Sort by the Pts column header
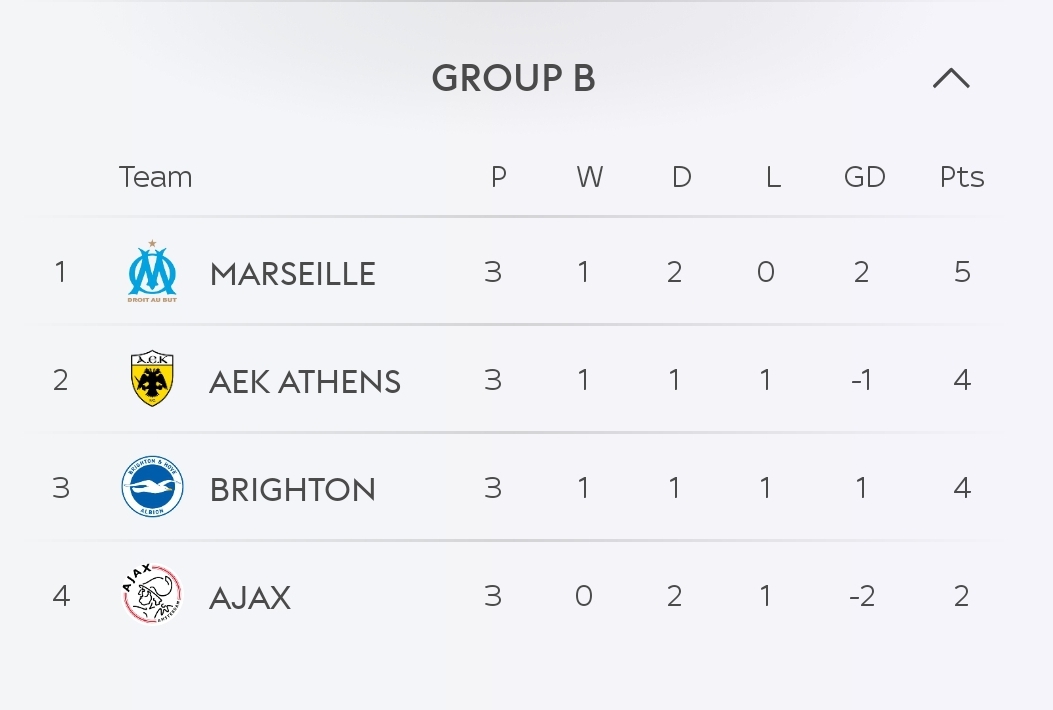1053x710 pixels. click(962, 177)
